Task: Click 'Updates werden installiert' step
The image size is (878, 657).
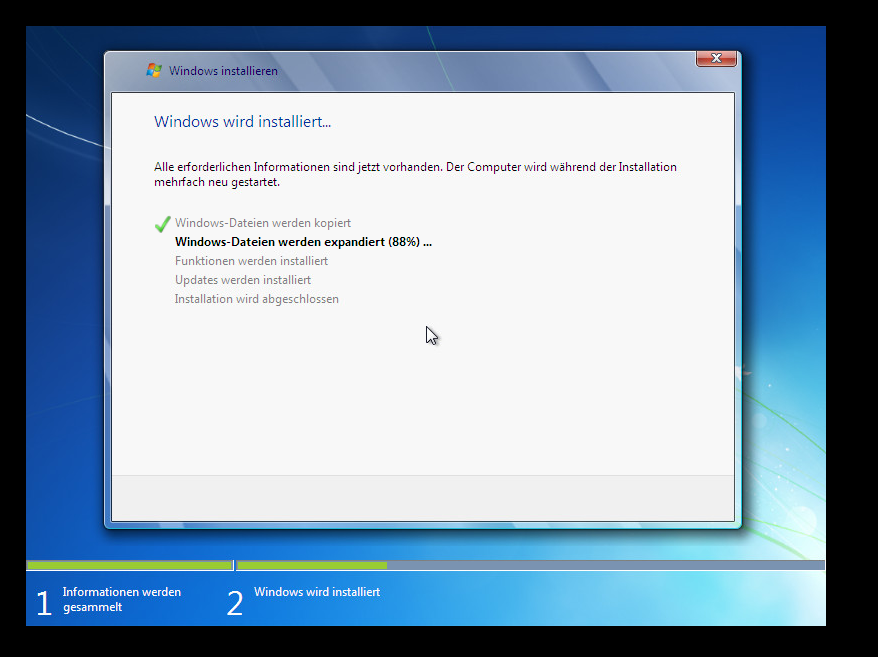Action: tap(243, 280)
